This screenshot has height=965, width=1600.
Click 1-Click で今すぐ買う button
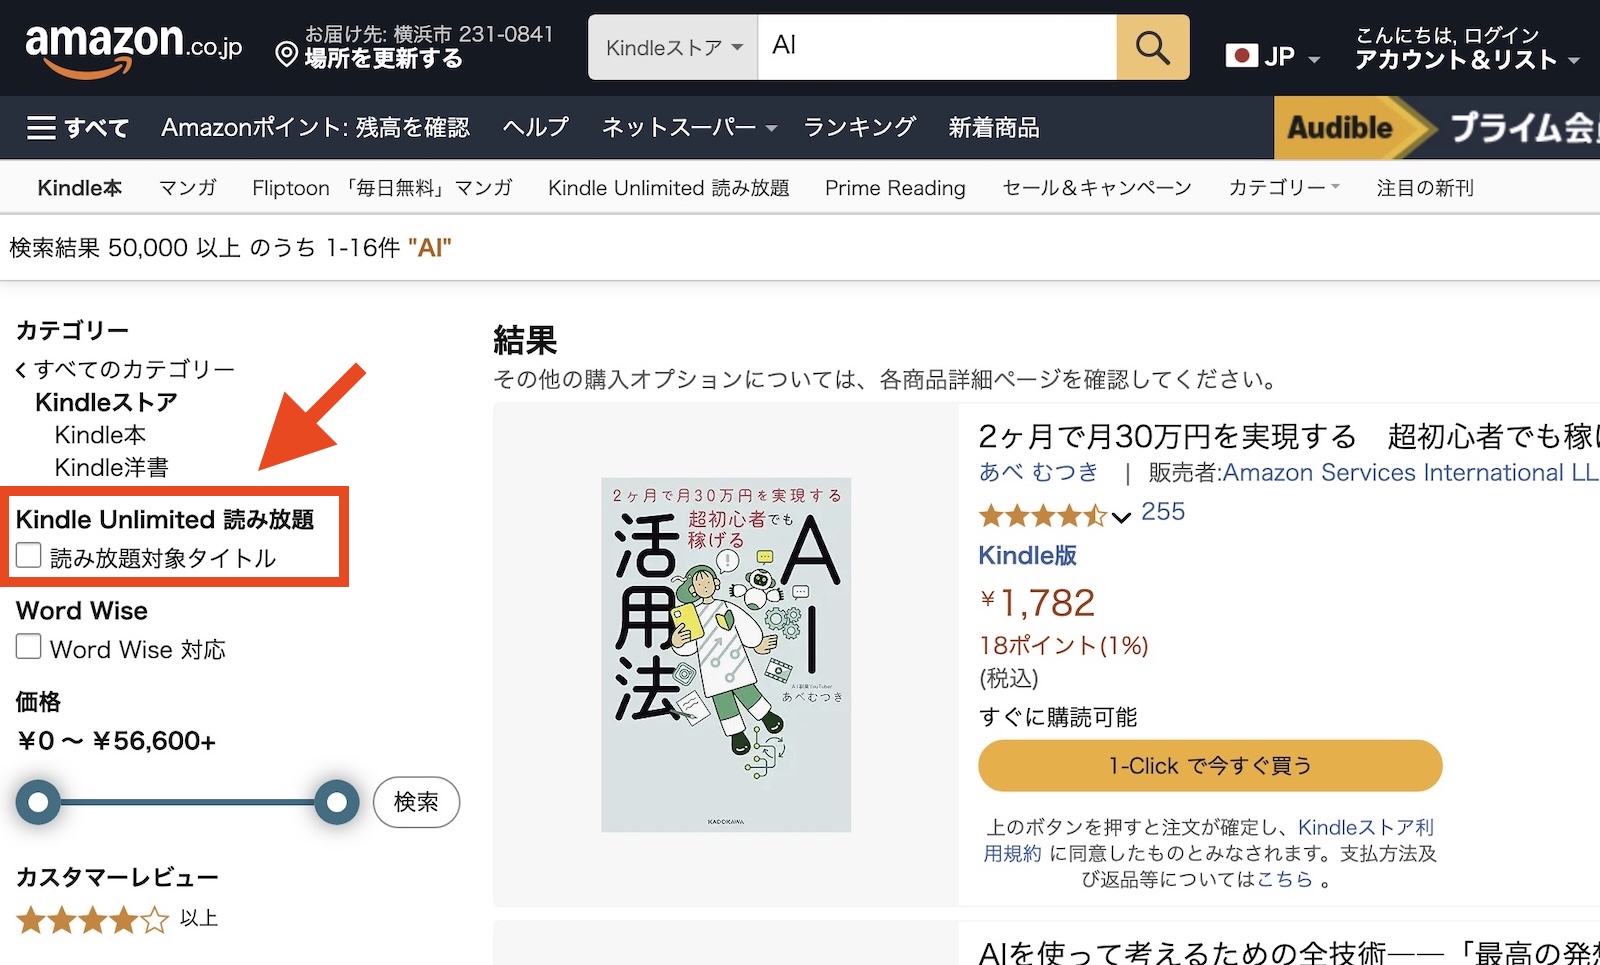pyautogui.click(x=1209, y=766)
